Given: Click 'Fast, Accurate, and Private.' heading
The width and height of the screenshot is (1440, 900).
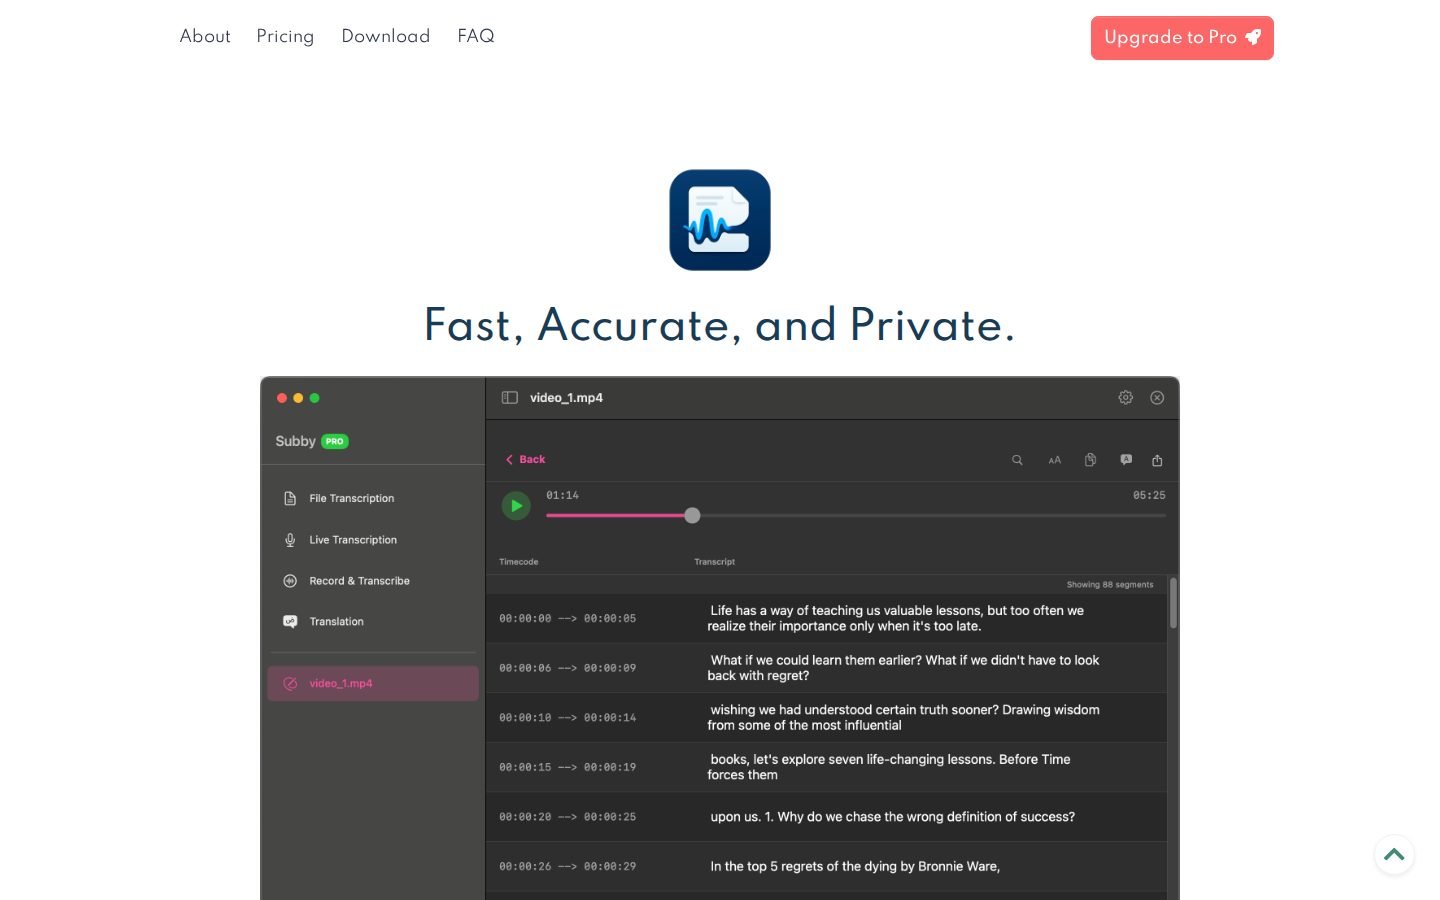Looking at the screenshot, I should click(x=720, y=325).
